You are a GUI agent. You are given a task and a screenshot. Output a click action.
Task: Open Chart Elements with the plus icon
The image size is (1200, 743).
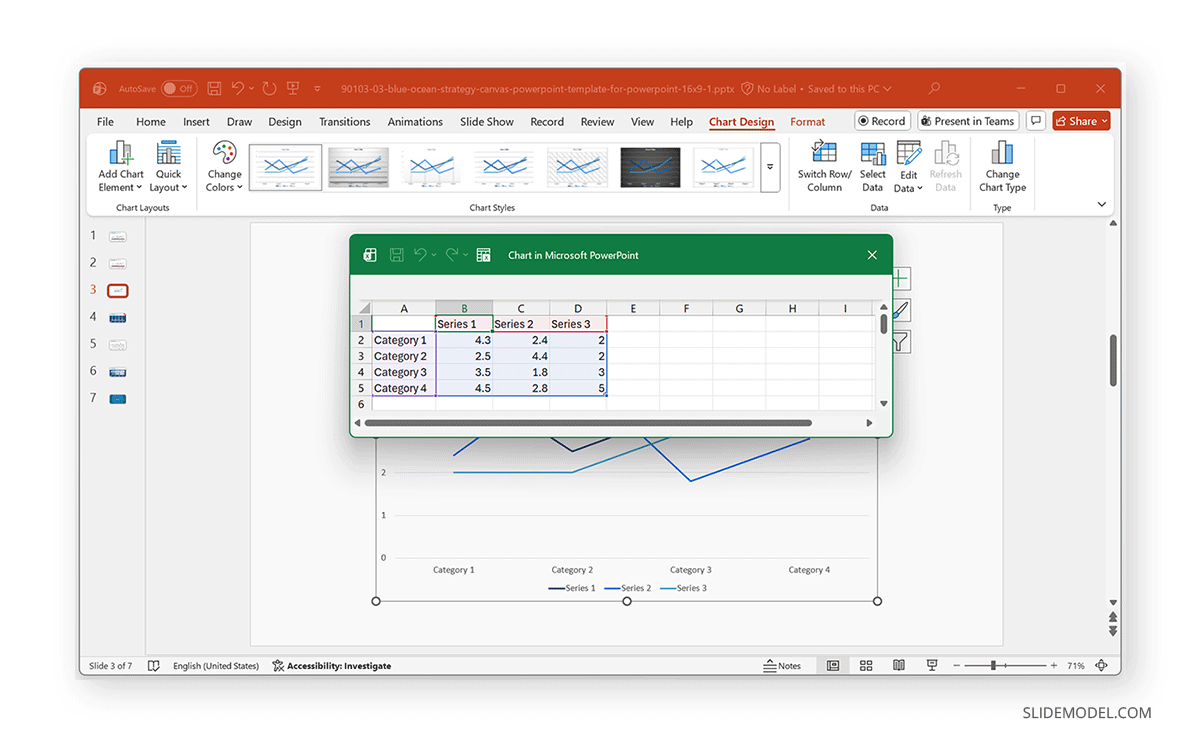(897, 278)
